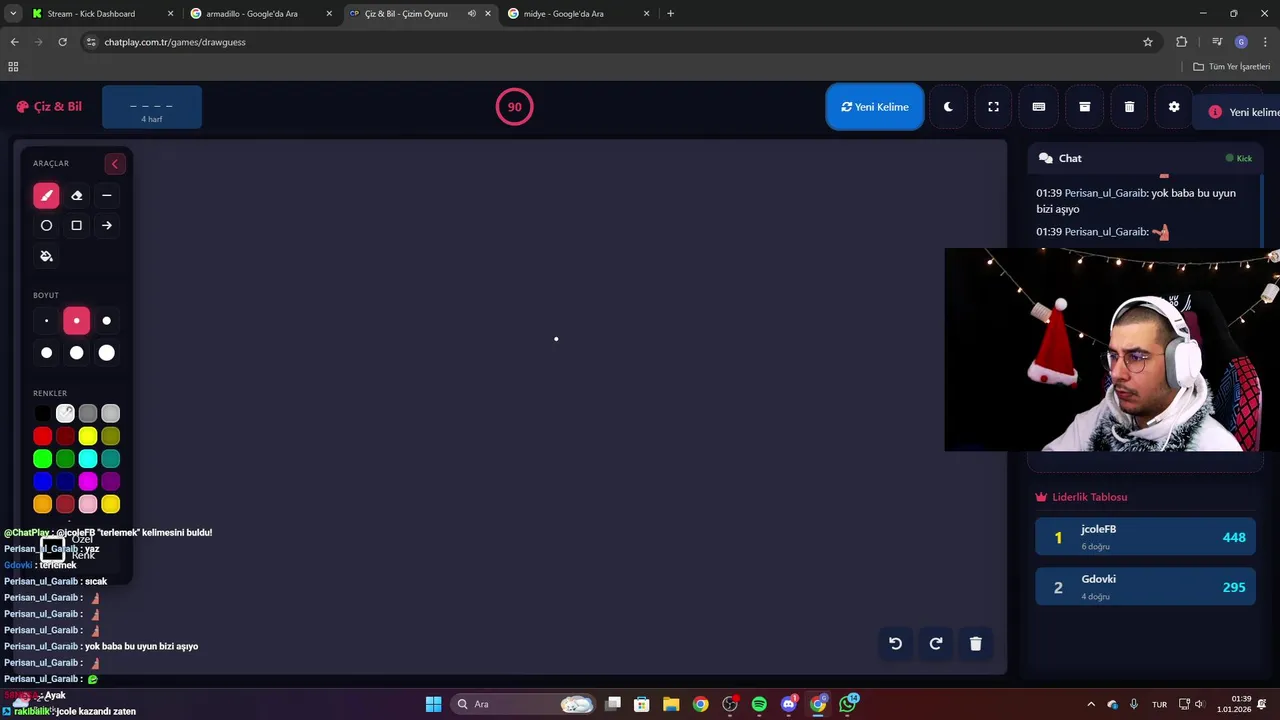Pick the bright green color swatch
The height and width of the screenshot is (720, 1280).
[42, 459]
